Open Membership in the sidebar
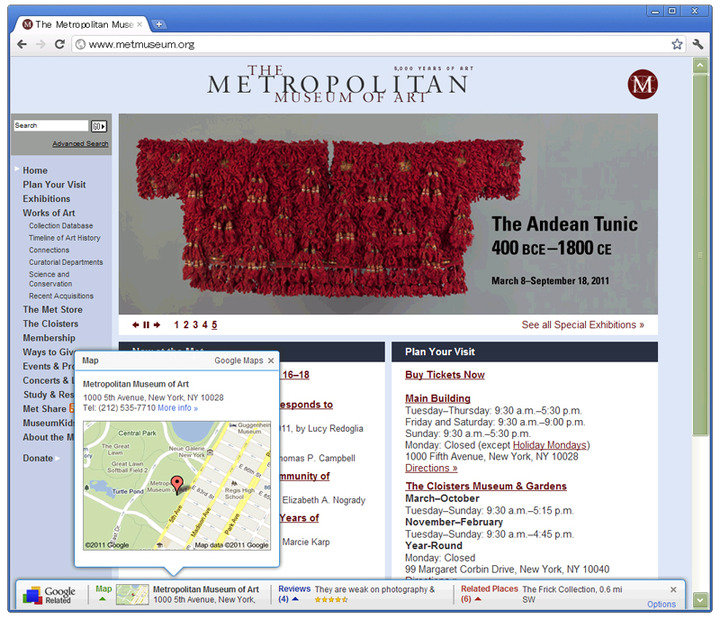Viewport: 720px width, 620px height. pyautogui.click(x=49, y=338)
